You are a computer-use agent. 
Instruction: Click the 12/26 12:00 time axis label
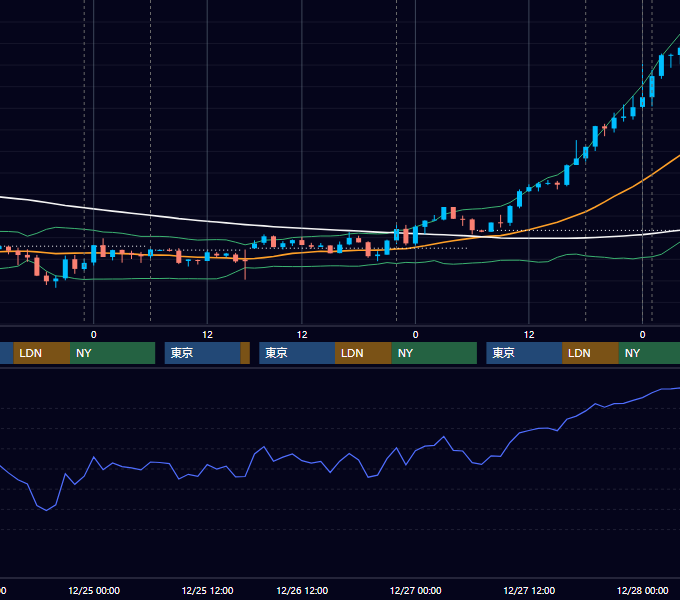tap(302, 590)
